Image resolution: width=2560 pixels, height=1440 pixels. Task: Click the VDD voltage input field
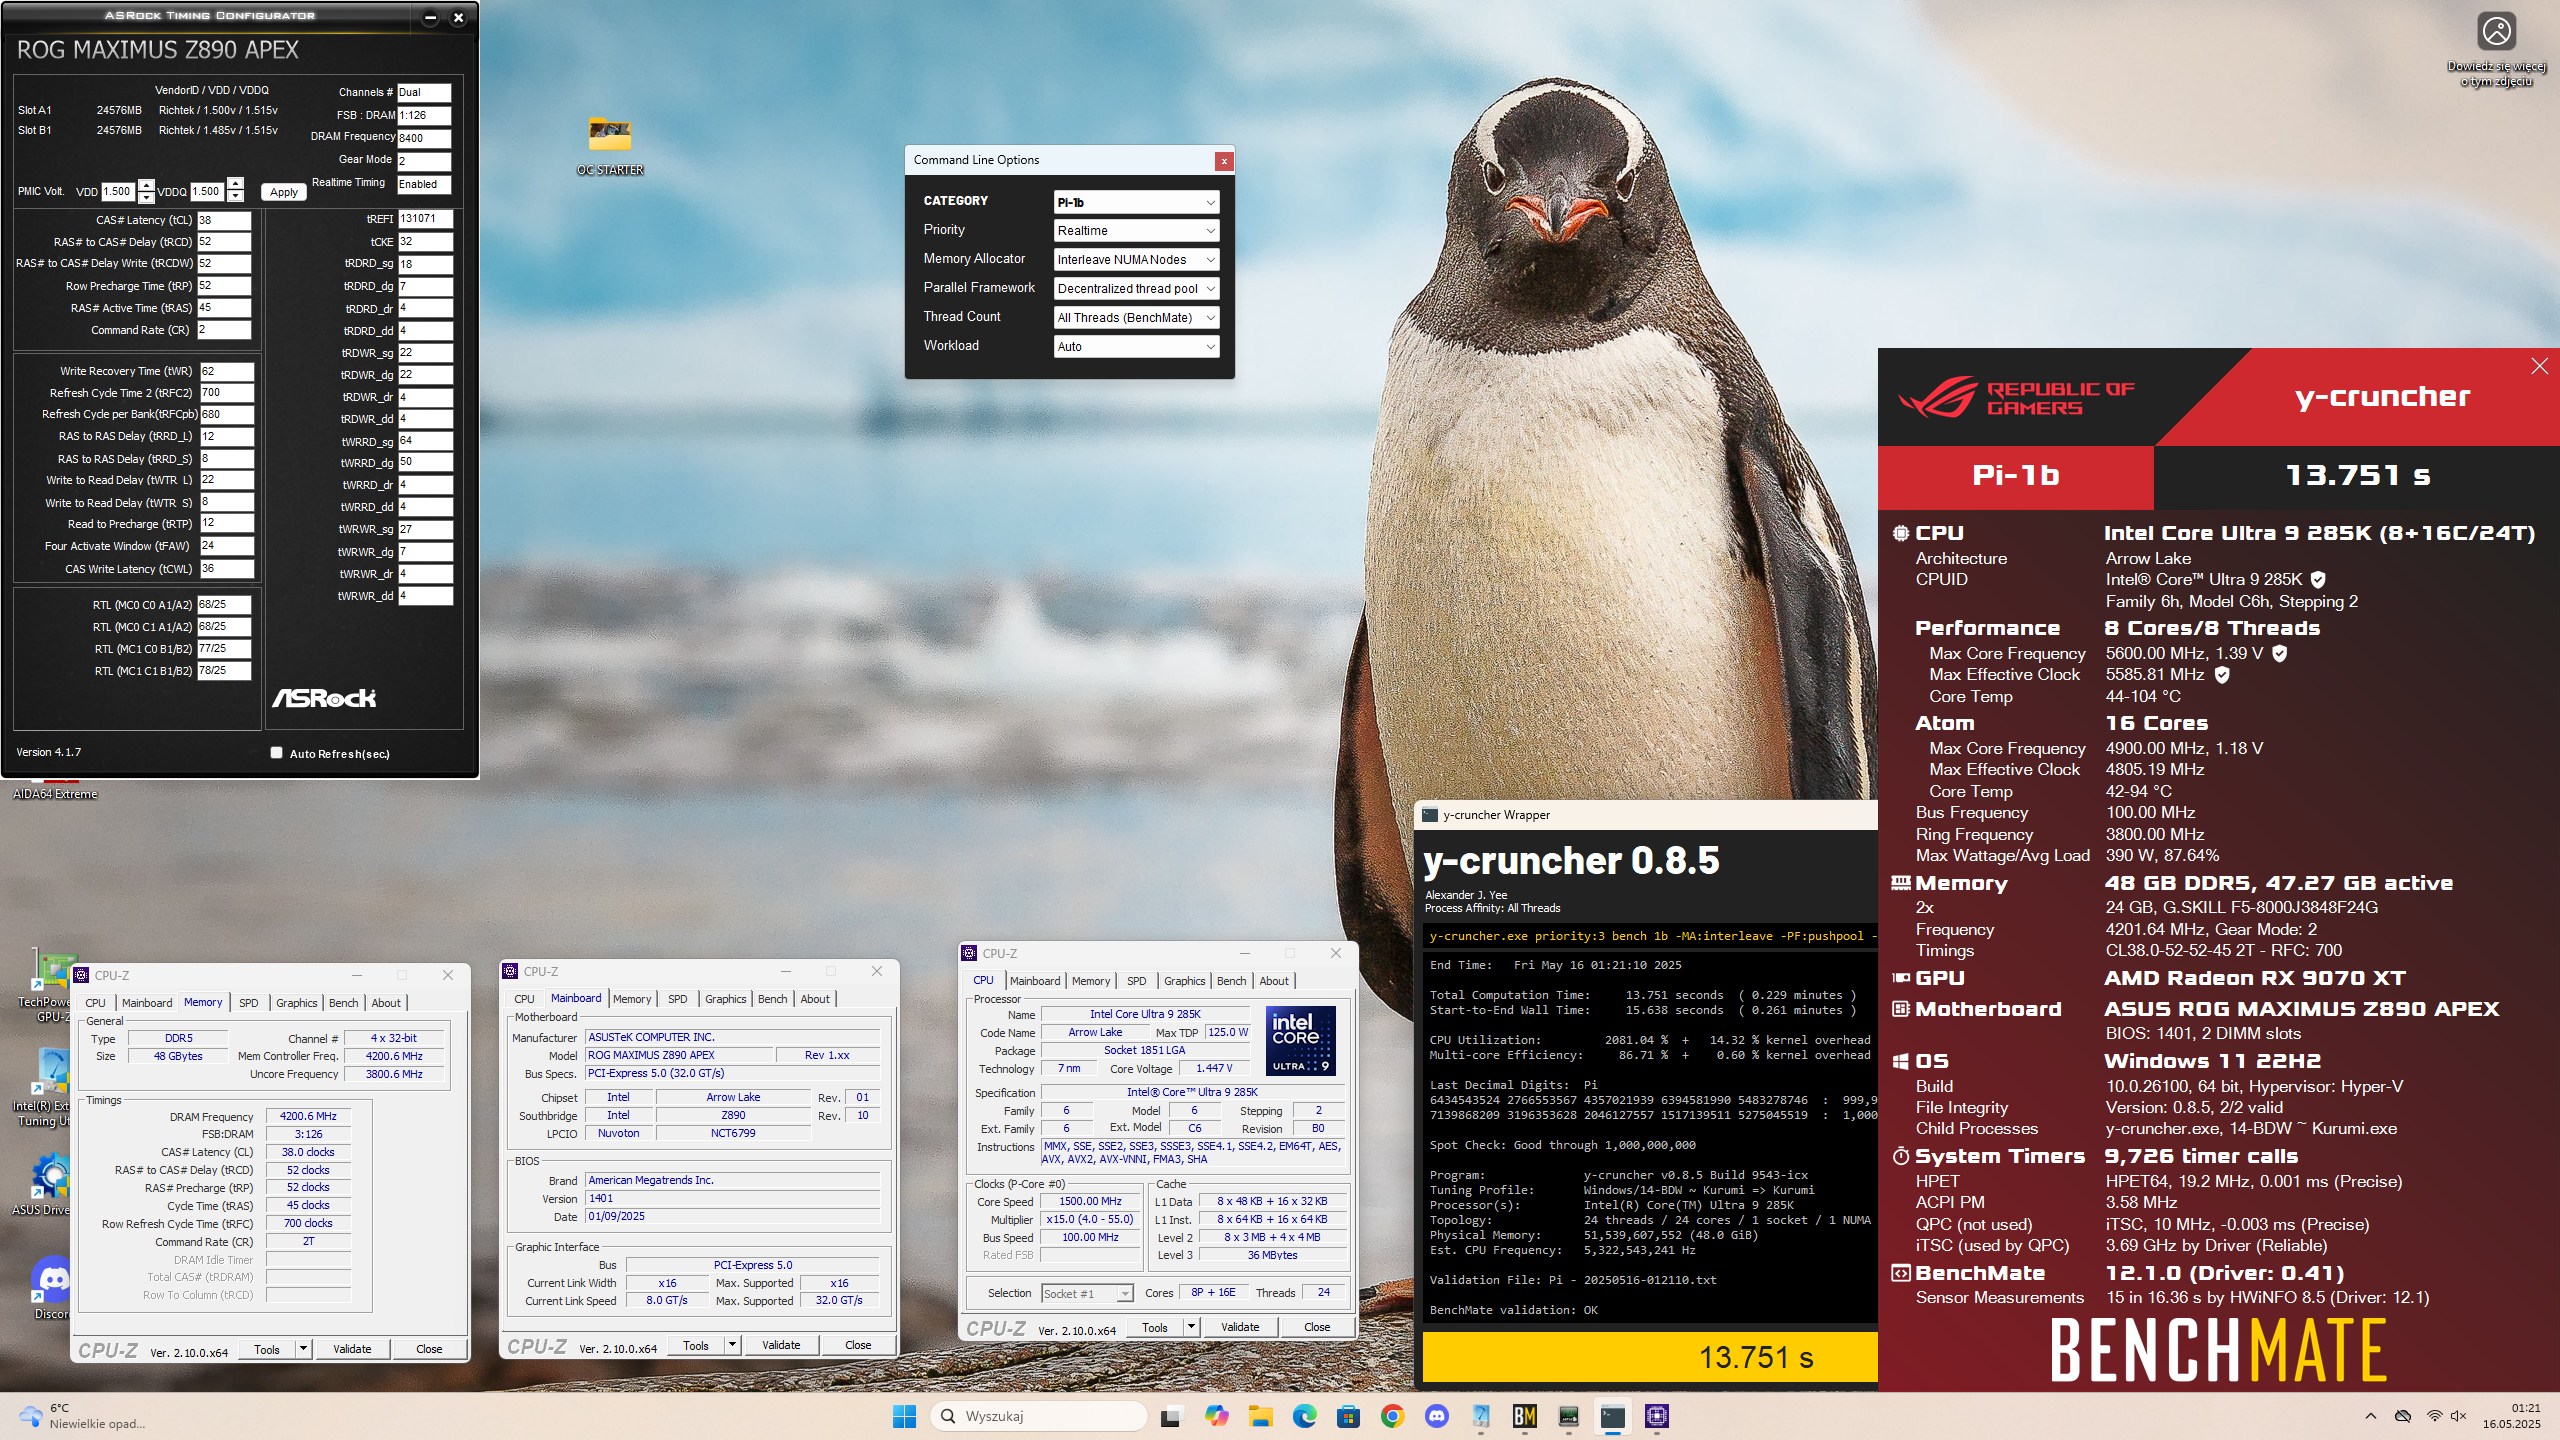click(118, 191)
